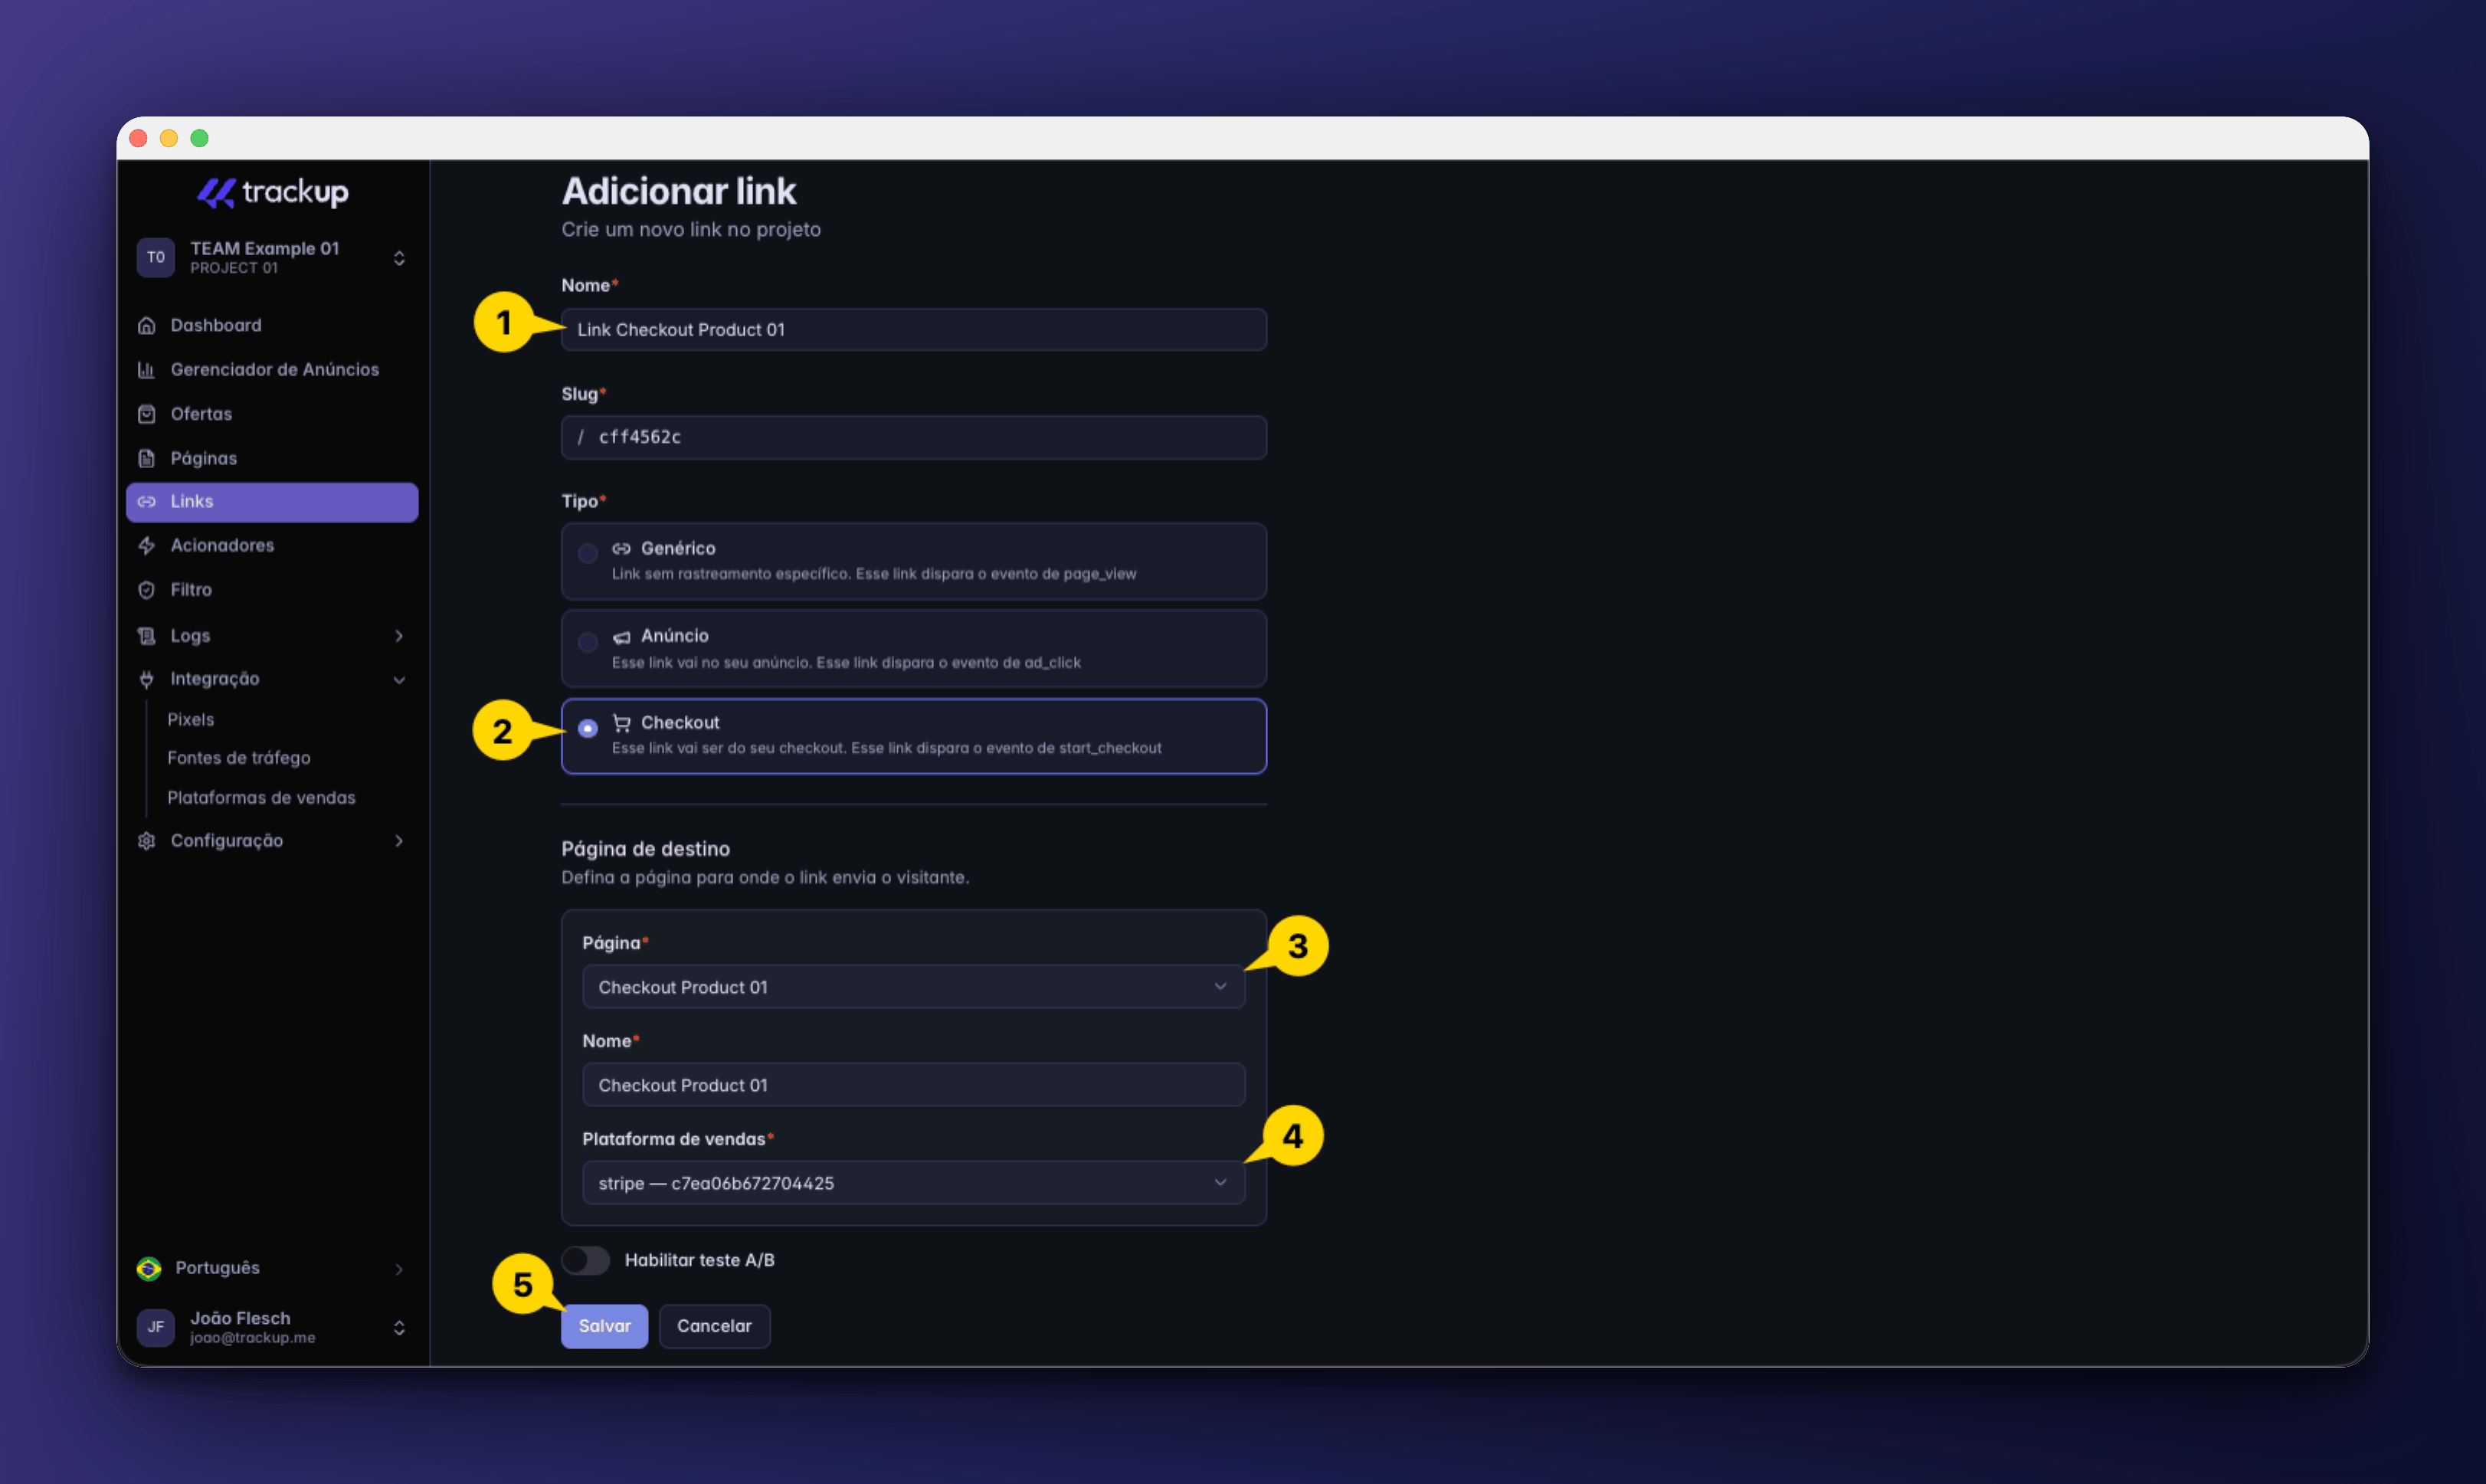Open Fontes de tráfego
This screenshot has width=2486, height=1484.
[x=239, y=758]
